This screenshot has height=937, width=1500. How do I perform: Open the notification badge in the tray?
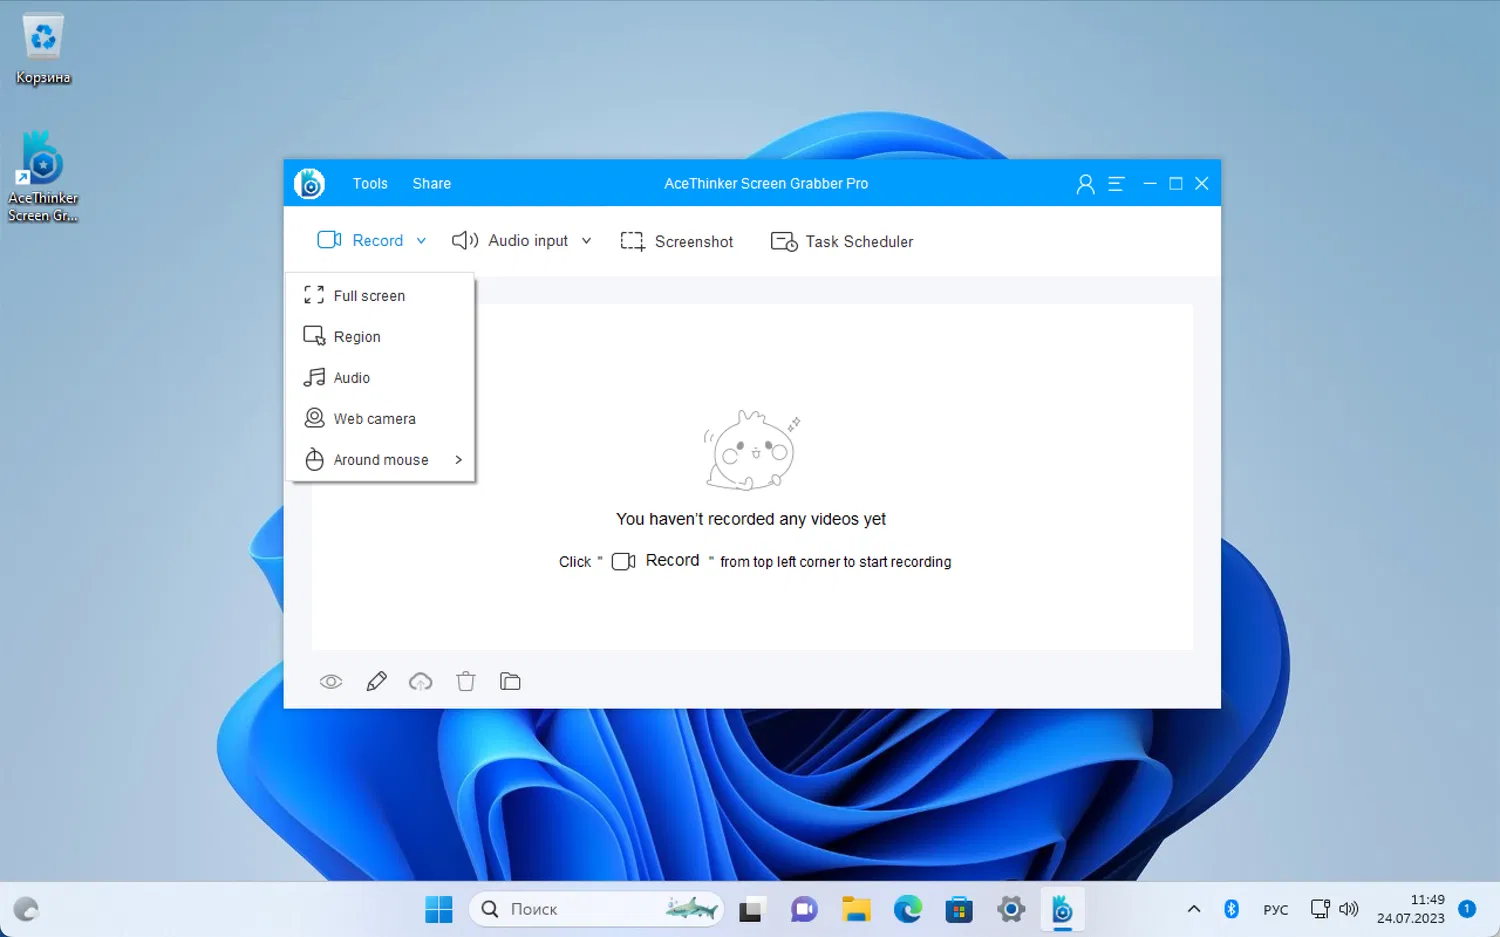coord(1467,909)
